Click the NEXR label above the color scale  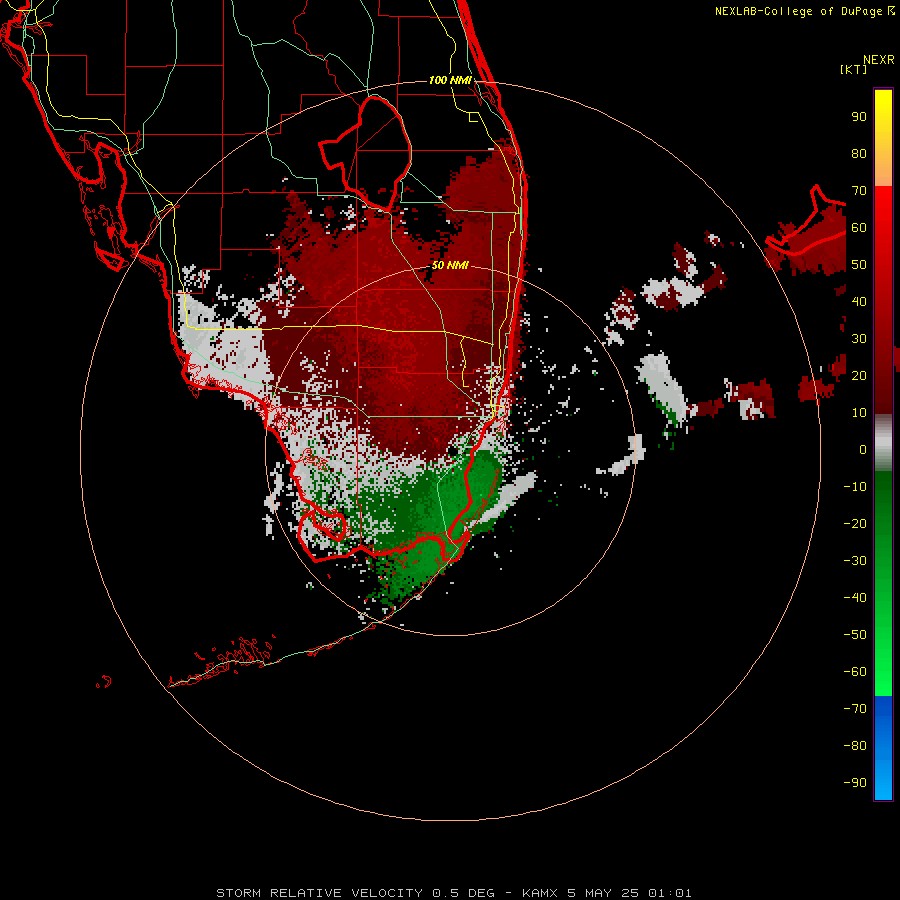pos(879,60)
